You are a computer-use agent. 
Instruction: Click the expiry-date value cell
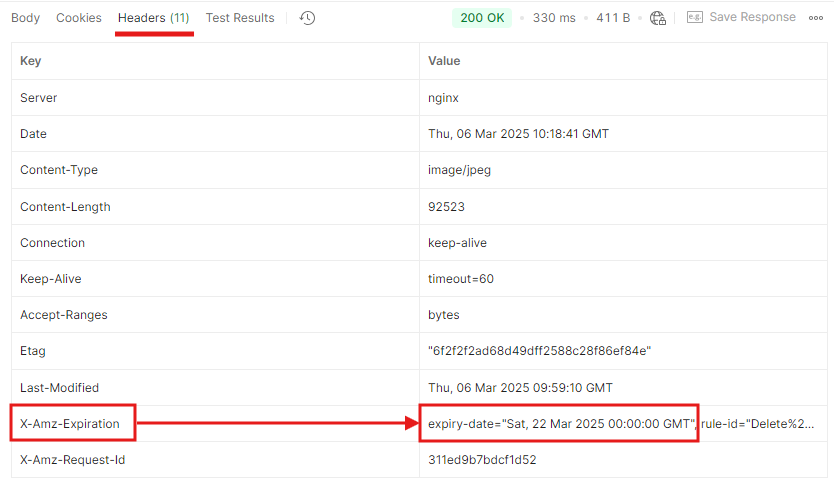click(x=558, y=424)
